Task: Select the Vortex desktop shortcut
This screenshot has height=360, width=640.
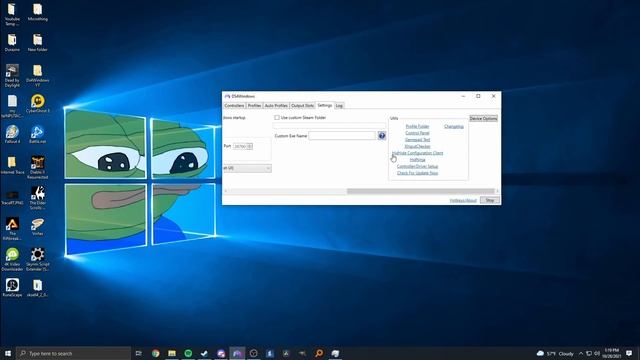Action: point(38,227)
